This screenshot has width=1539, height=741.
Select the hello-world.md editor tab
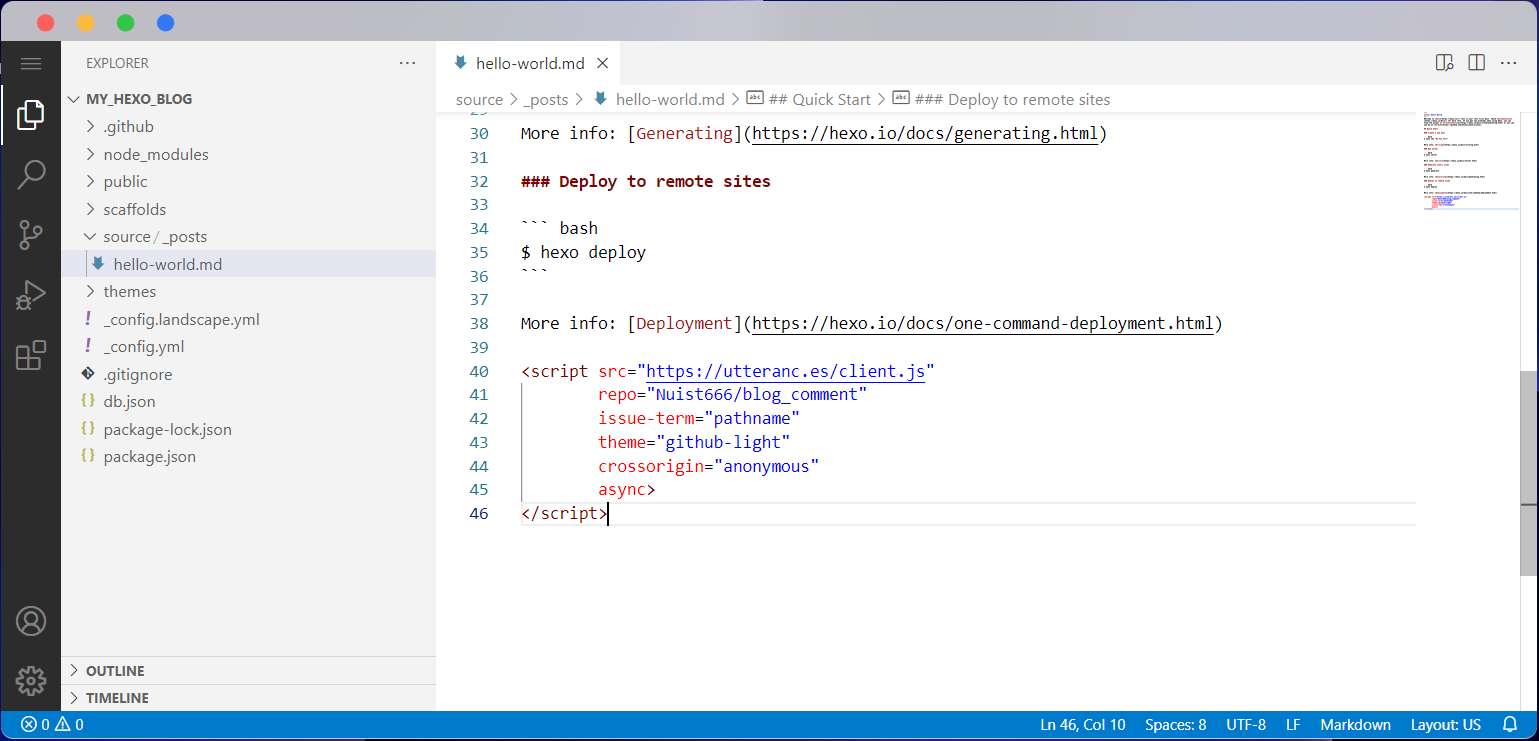(x=529, y=63)
